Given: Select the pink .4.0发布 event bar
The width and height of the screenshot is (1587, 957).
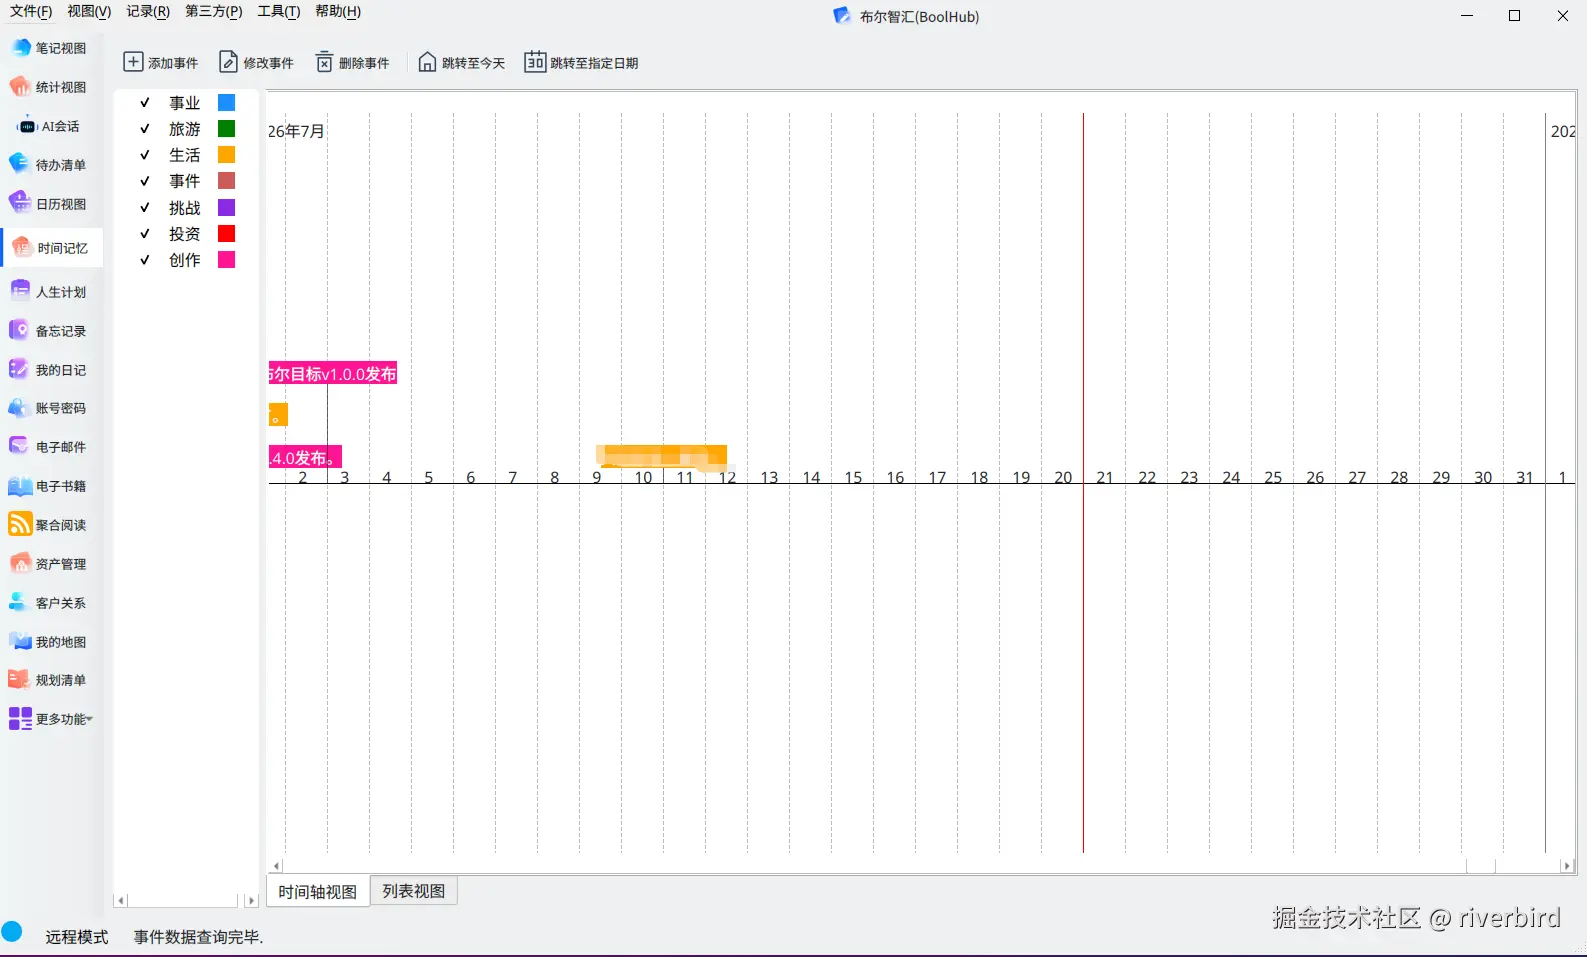Looking at the screenshot, I should click(305, 457).
